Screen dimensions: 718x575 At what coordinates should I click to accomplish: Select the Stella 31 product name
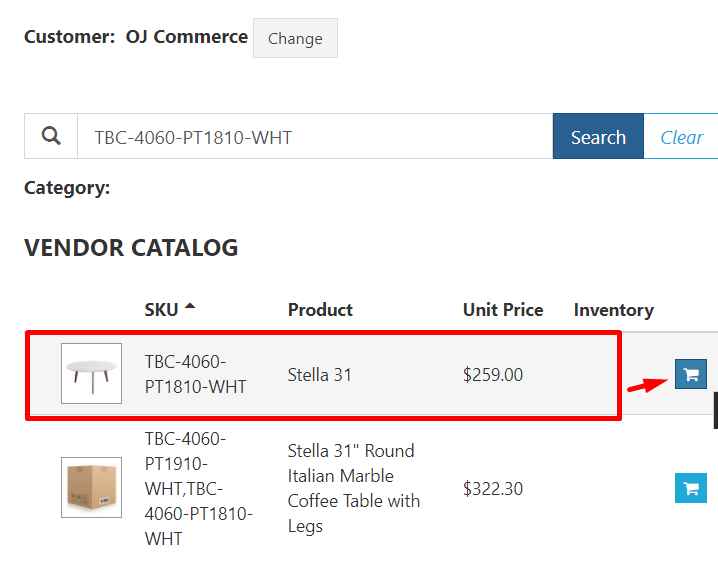319,375
